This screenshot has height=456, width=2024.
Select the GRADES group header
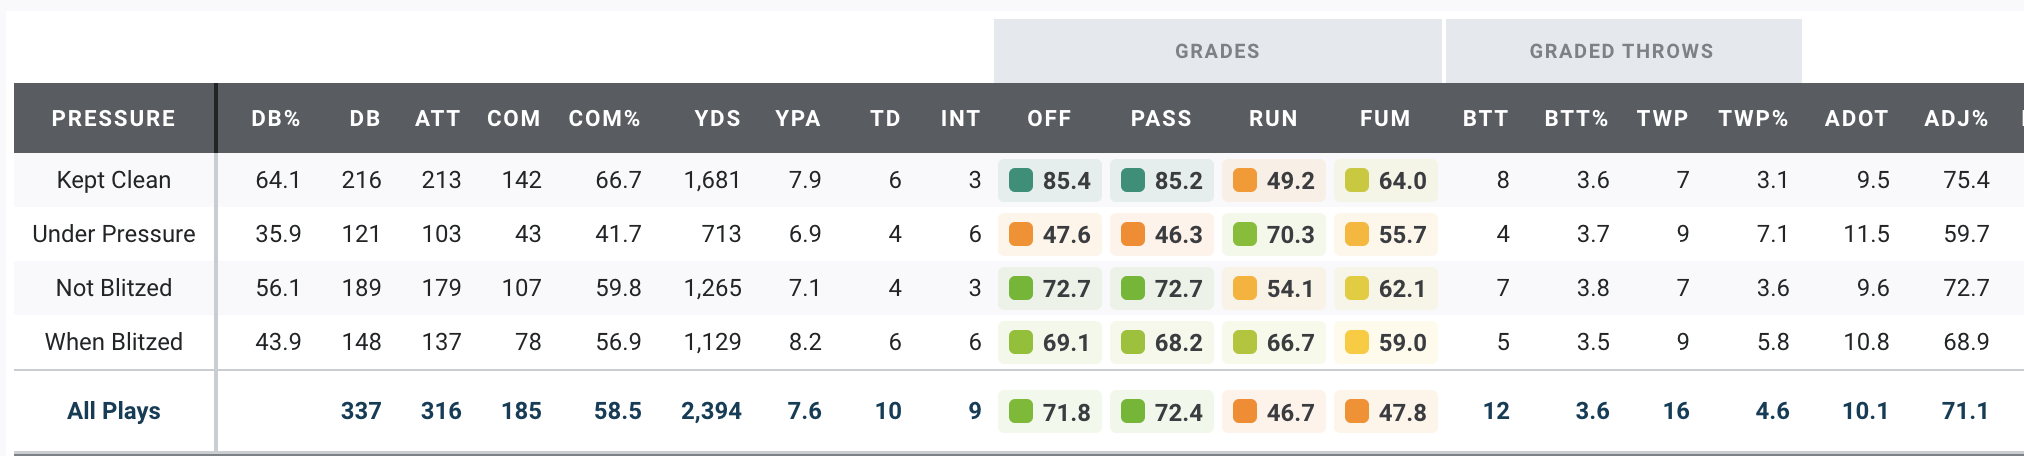1217,51
